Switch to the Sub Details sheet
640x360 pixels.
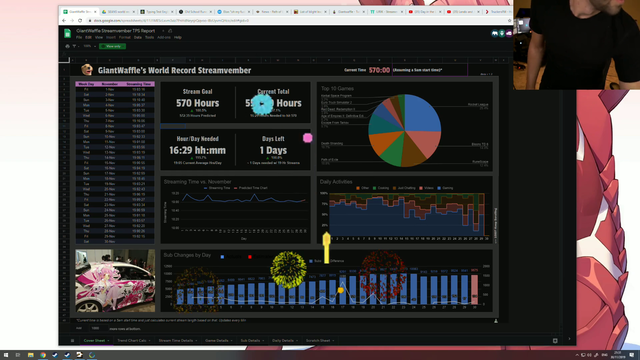[250, 340]
